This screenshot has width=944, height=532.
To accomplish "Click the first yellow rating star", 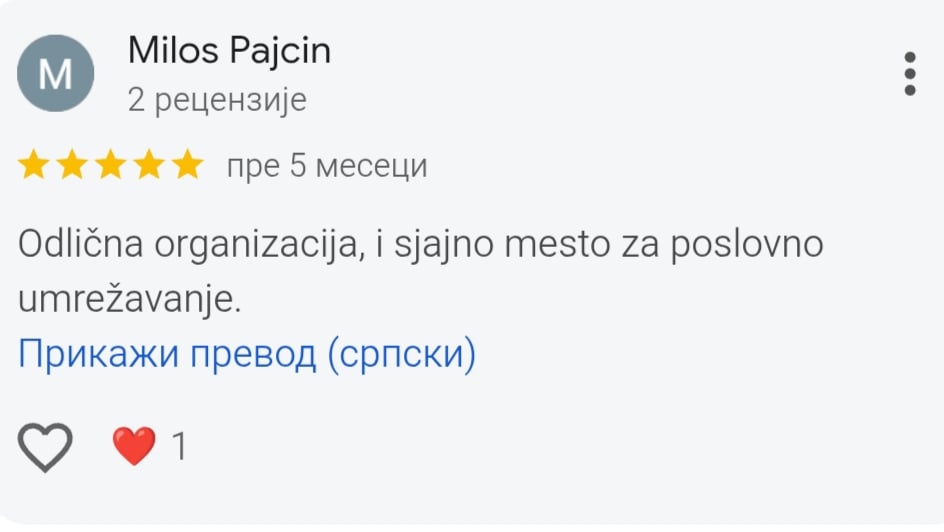I will click(x=34, y=165).
